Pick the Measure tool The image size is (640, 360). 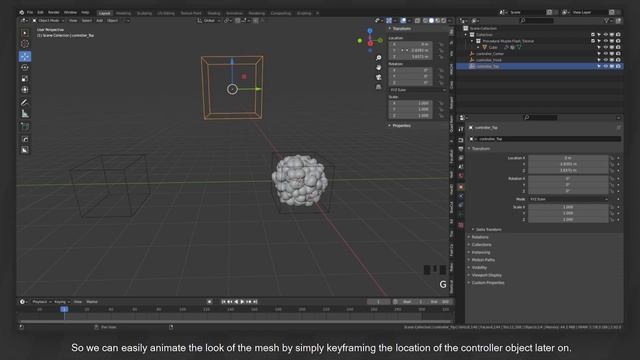[x=25, y=114]
